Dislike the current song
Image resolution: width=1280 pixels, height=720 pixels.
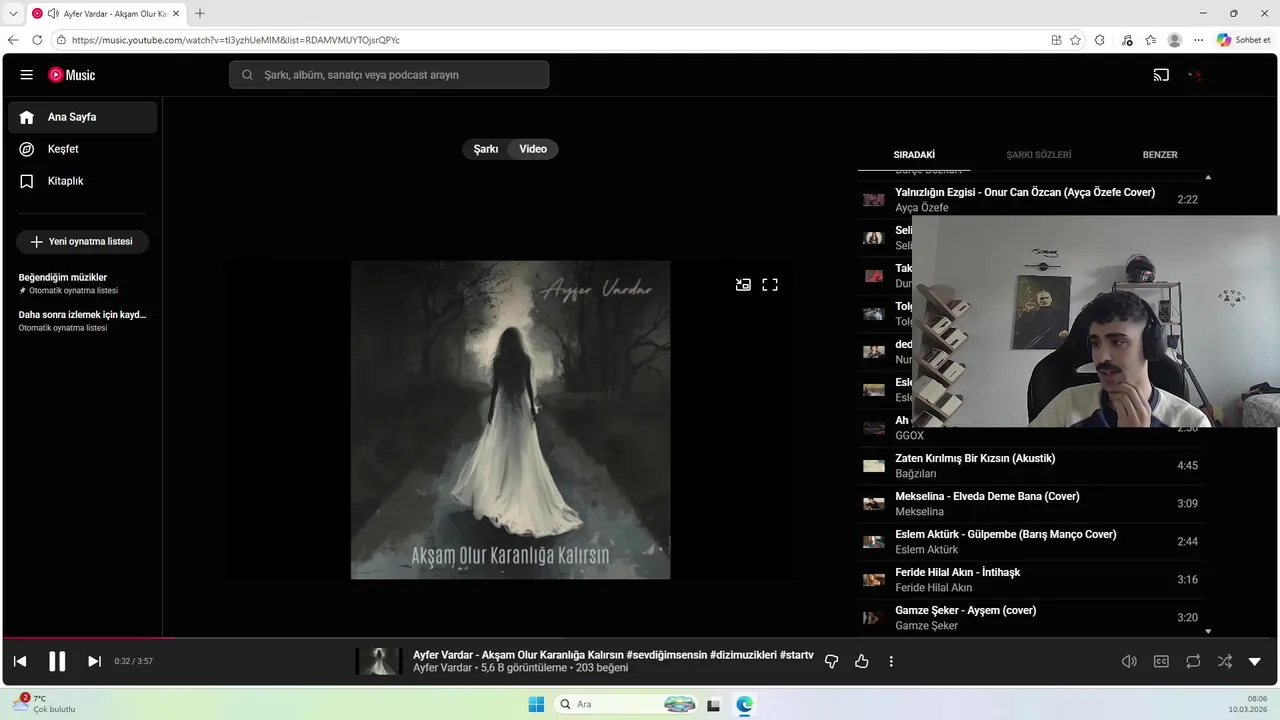(831, 661)
